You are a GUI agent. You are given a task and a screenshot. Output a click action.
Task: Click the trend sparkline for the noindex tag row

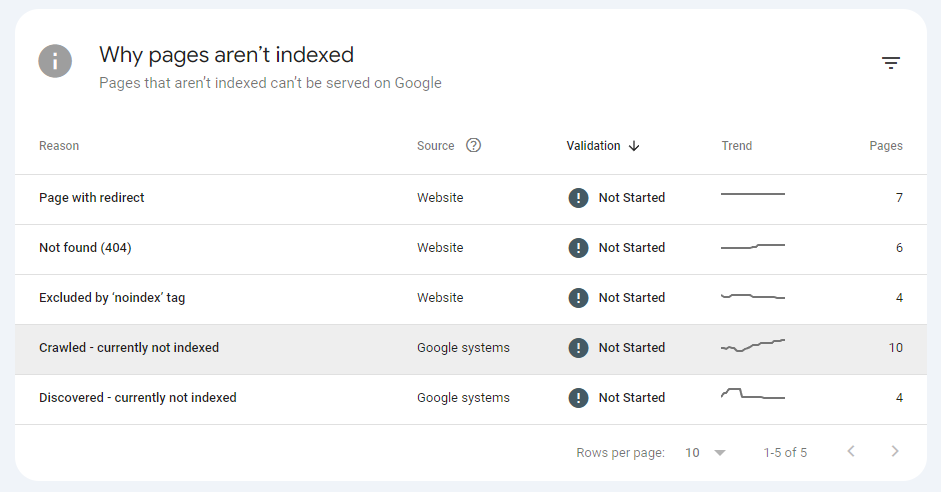pyautogui.click(x=753, y=296)
